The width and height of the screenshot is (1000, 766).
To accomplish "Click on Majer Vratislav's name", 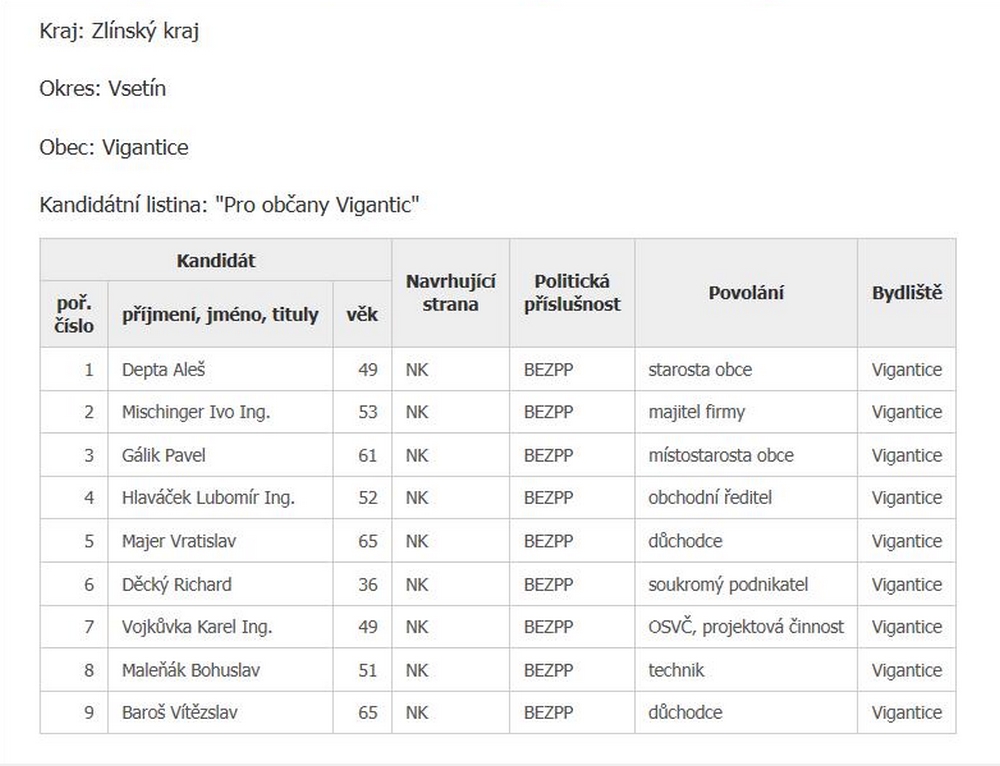I will pos(179,541).
